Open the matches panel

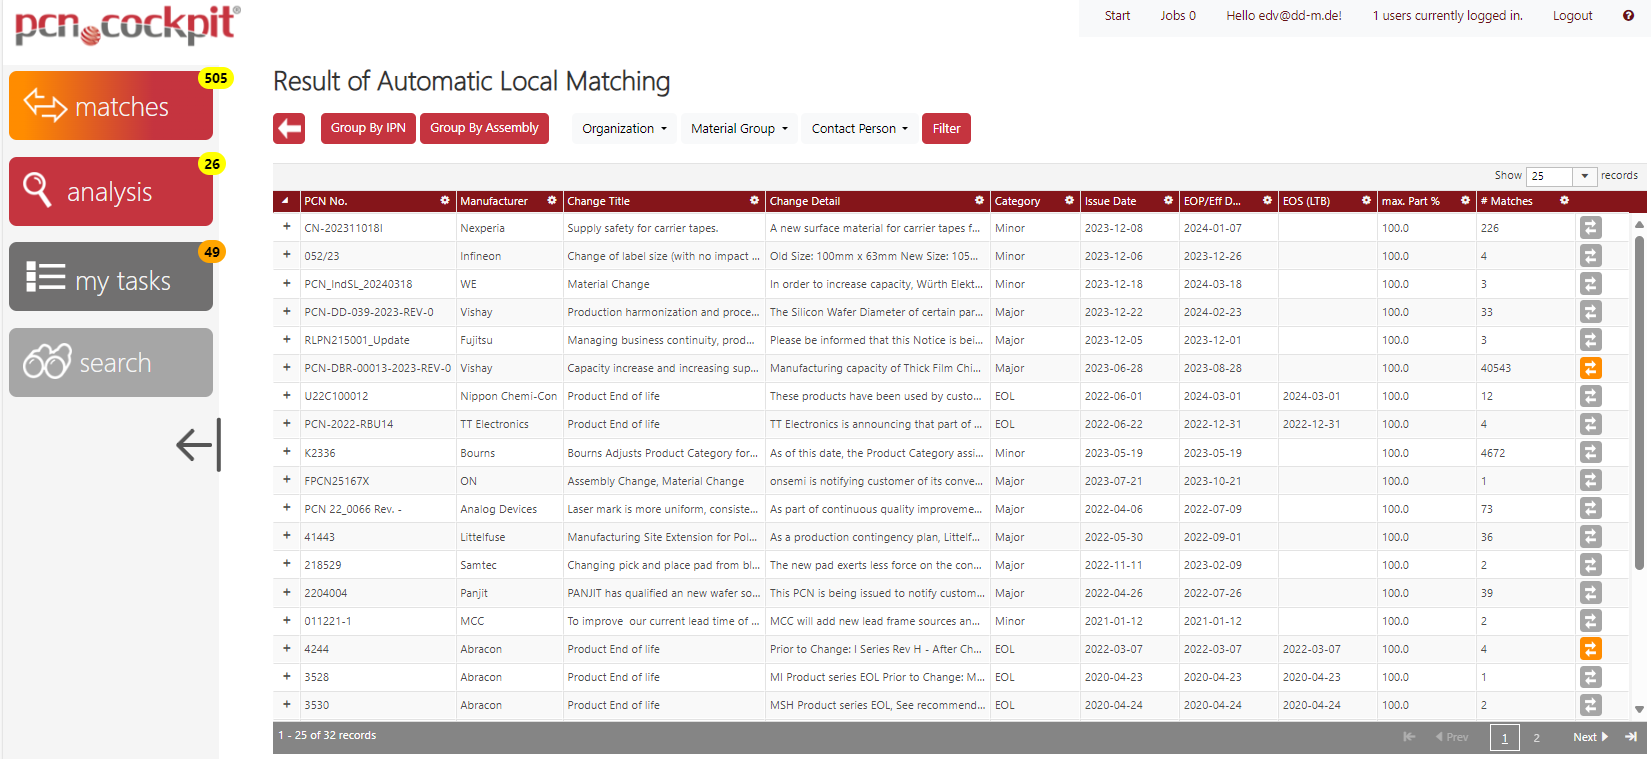coord(111,105)
